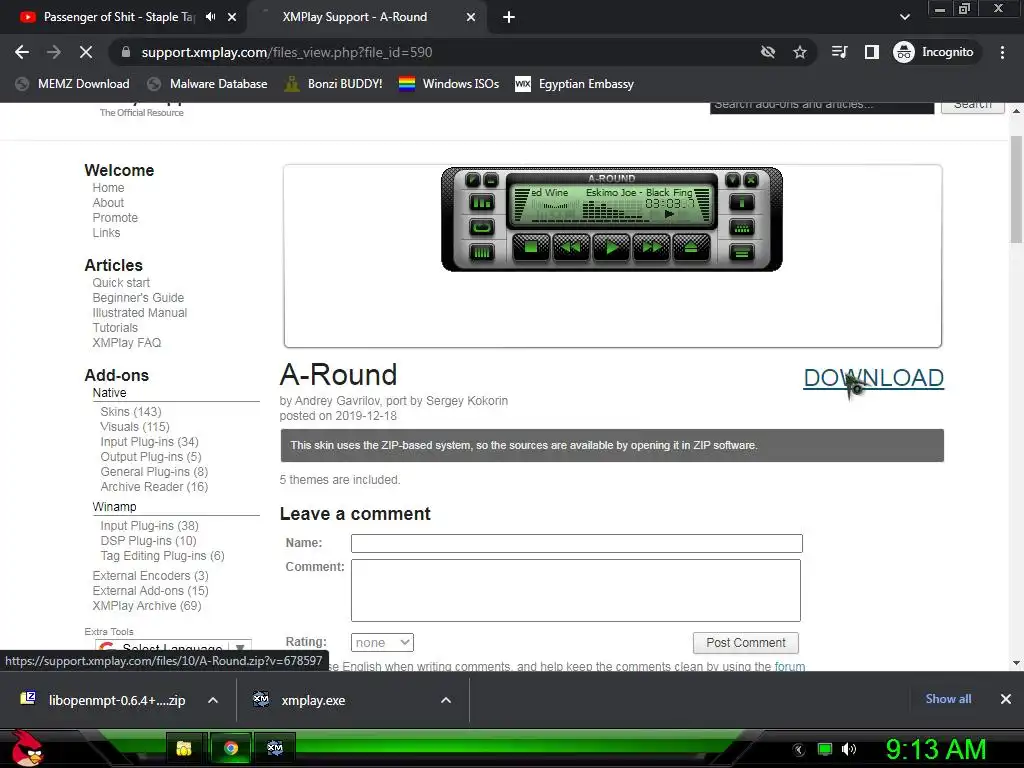The height and width of the screenshot is (768, 1024).
Task: Mute the Passenger of Shit tab audio
Action: 210,17
